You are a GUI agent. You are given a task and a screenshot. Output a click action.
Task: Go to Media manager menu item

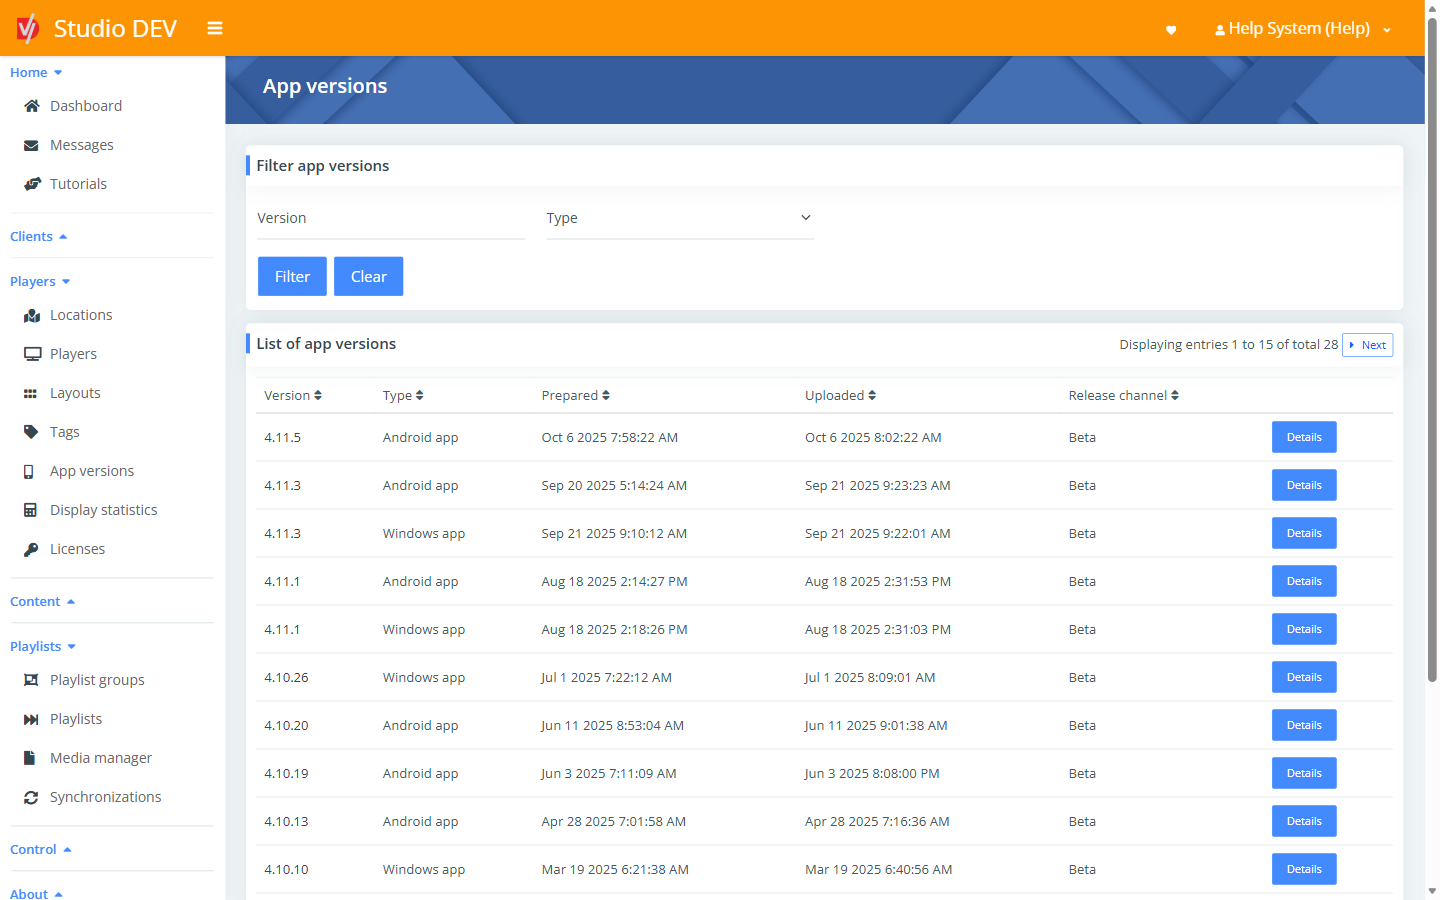pos(101,758)
